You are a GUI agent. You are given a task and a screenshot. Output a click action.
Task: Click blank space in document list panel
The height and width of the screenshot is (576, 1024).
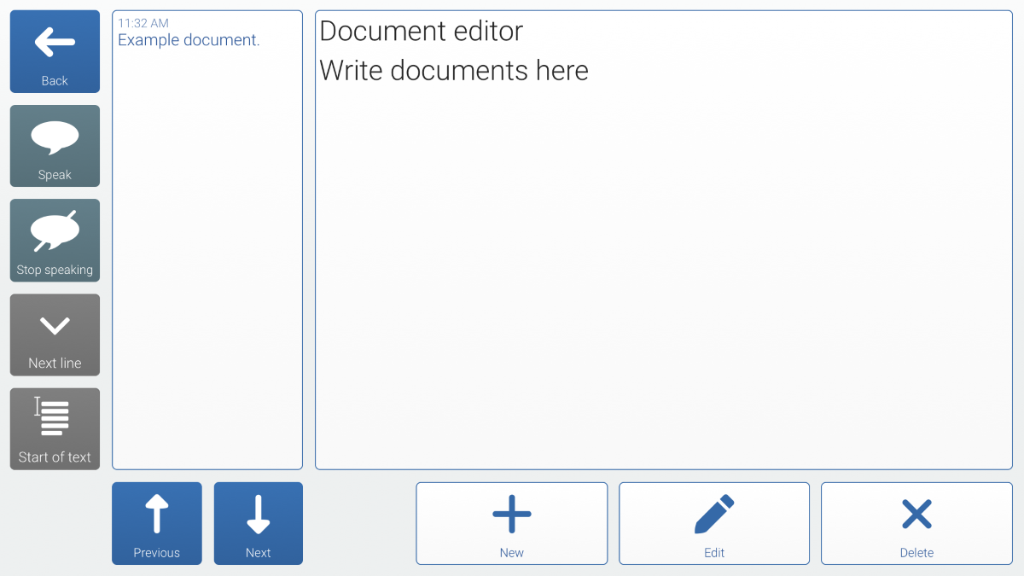pos(207,261)
